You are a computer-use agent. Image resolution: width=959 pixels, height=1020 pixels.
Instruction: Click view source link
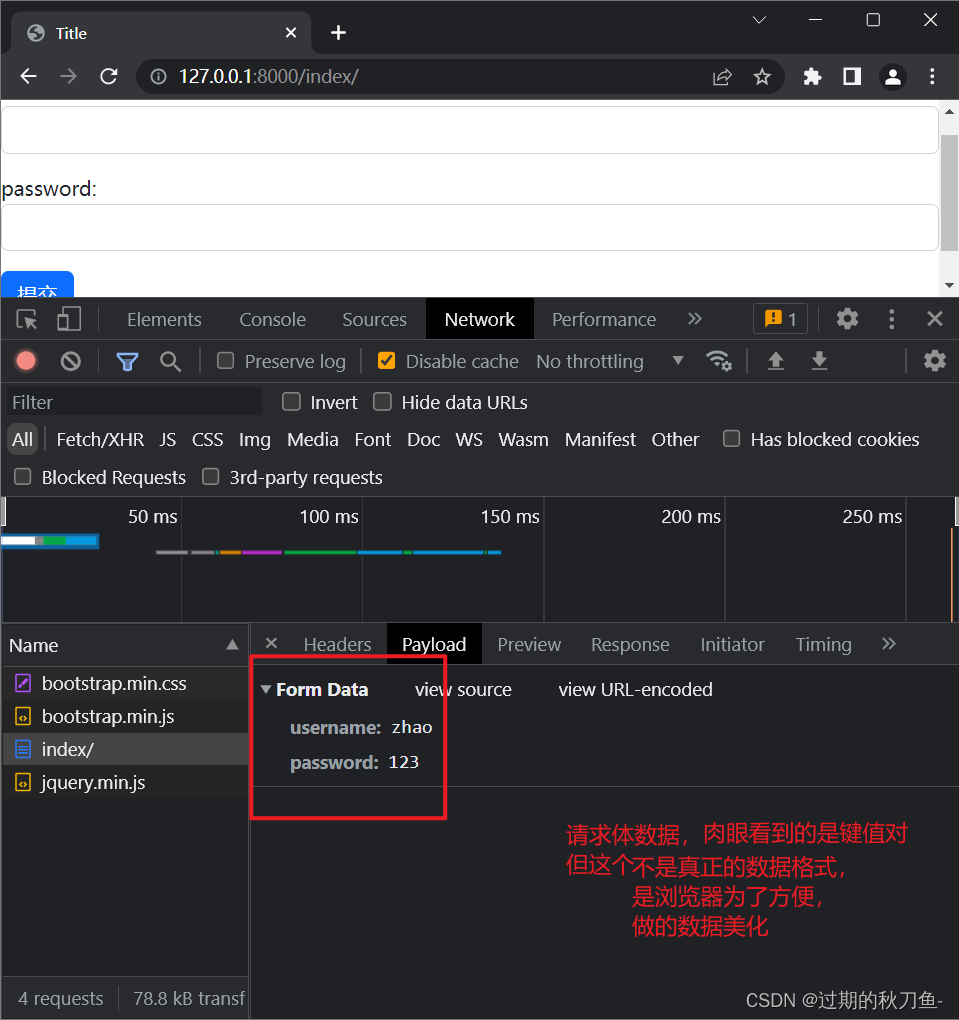pos(463,690)
